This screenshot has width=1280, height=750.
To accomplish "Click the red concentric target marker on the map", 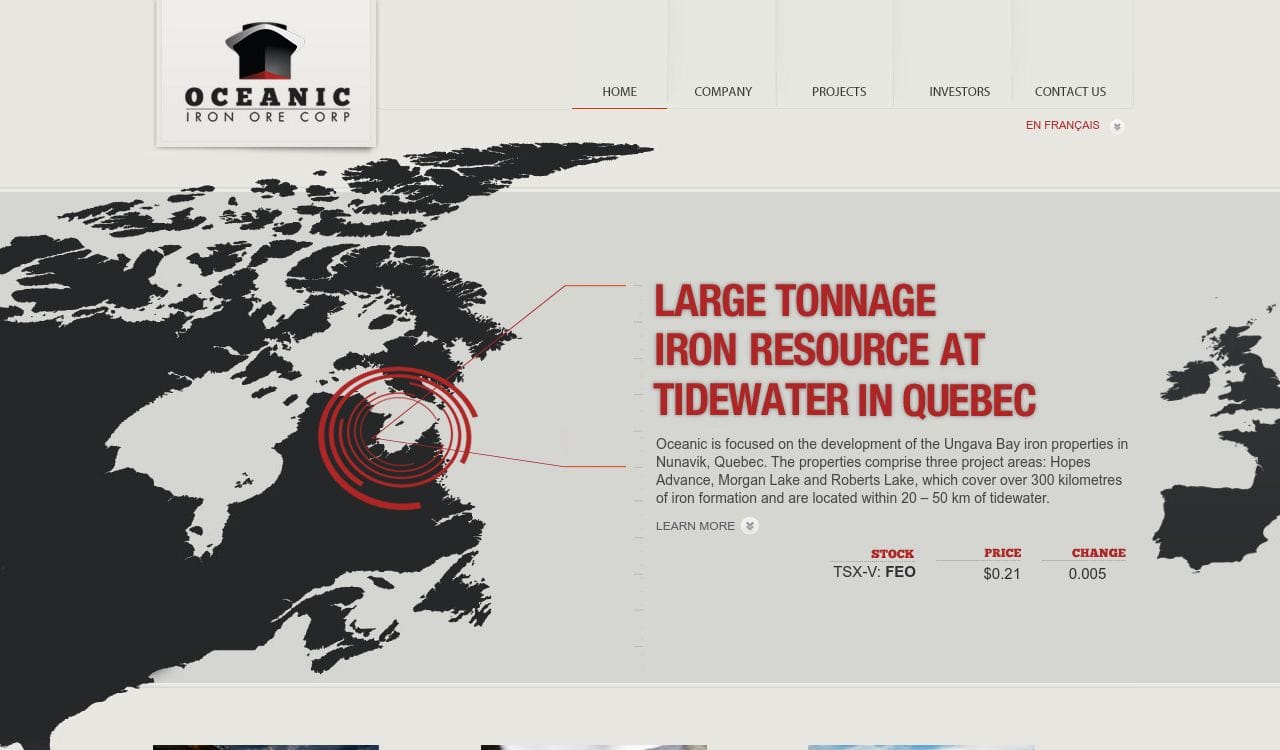I will [x=396, y=437].
